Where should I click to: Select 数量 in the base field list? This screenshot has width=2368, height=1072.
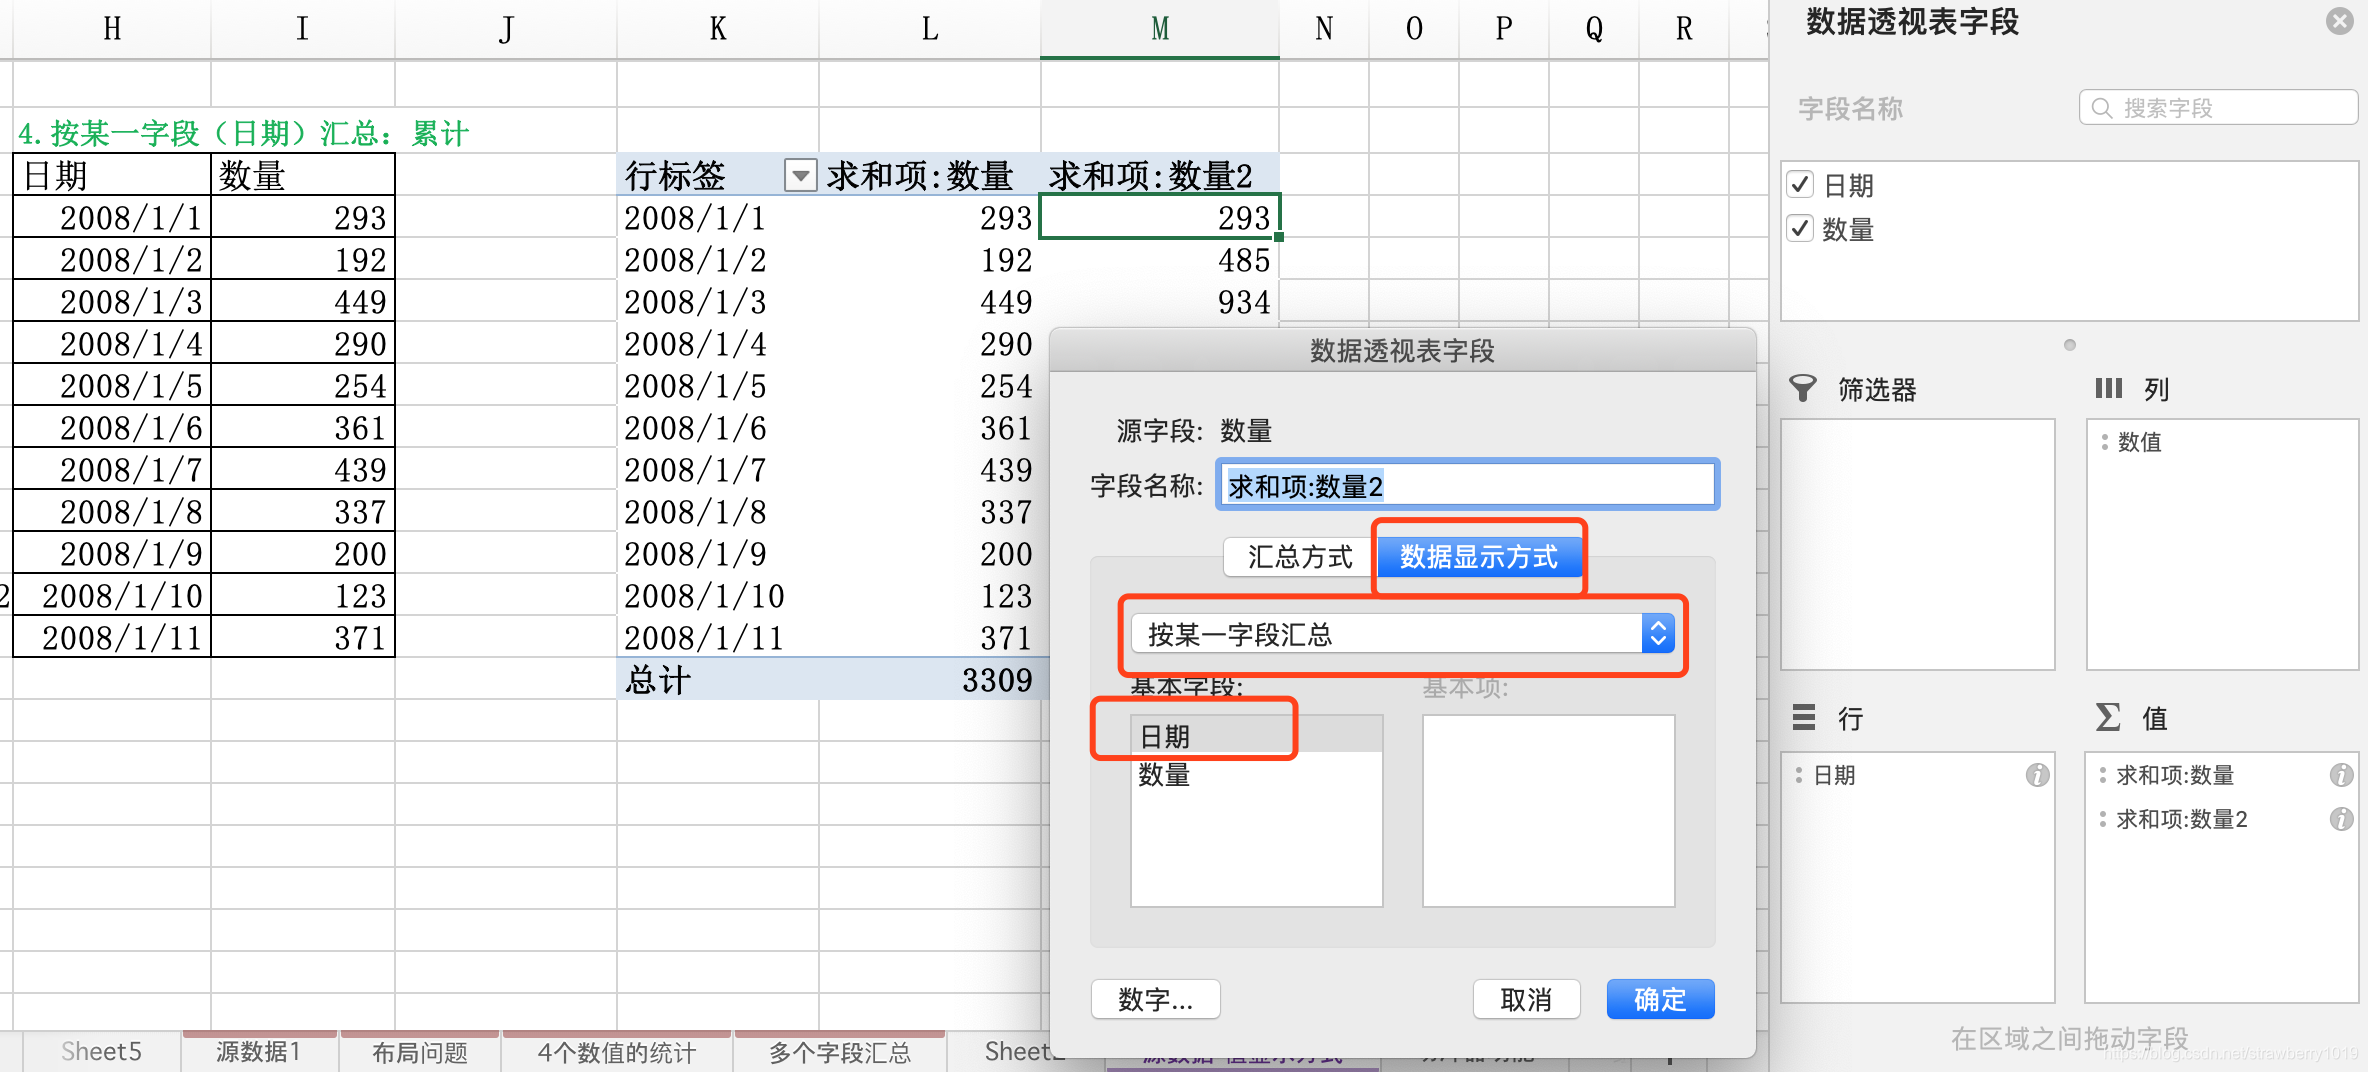1256,774
